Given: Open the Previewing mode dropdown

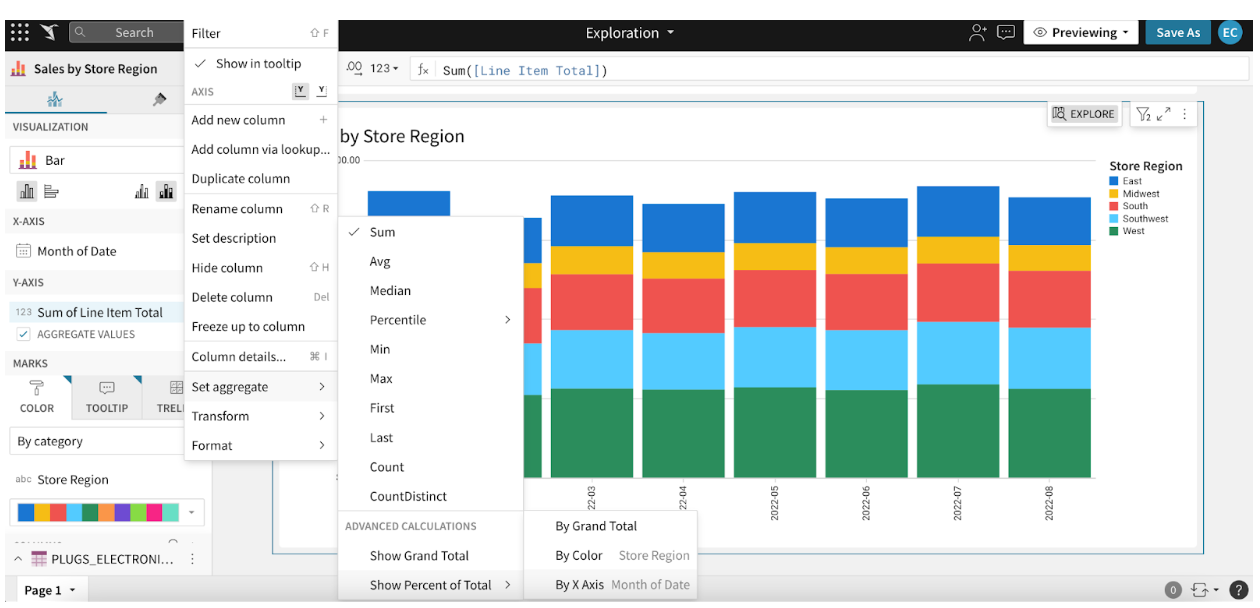Looking at the screenshot, I should pyautogui.click(x=1084, y=33).
